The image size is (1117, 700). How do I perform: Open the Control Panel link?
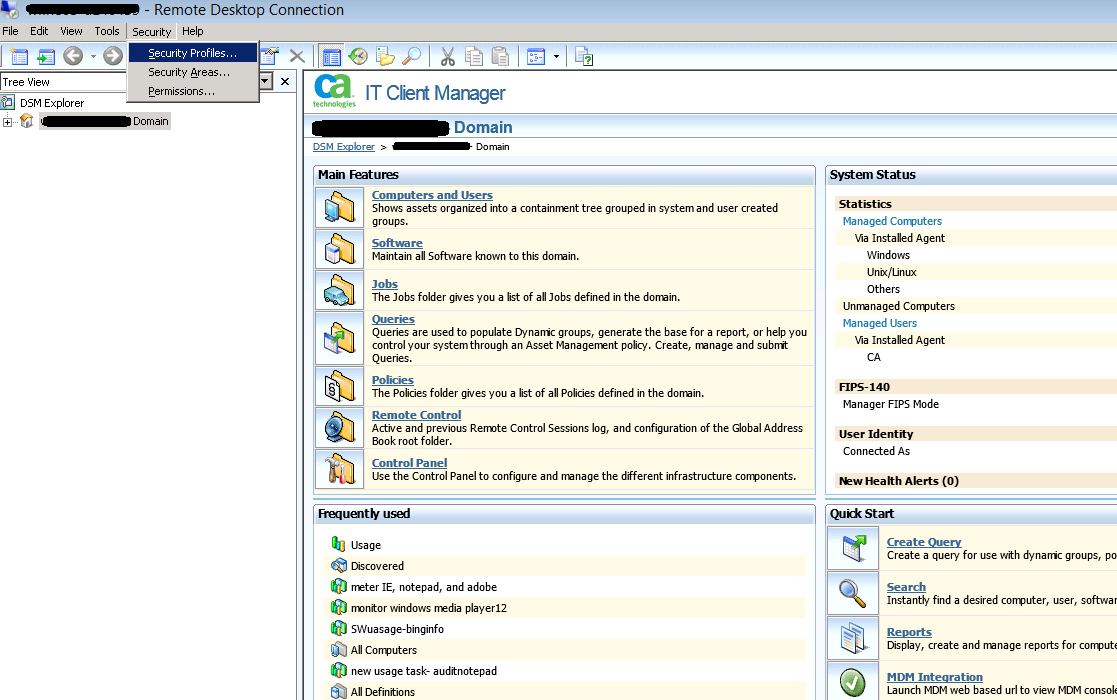pos(409,463)
